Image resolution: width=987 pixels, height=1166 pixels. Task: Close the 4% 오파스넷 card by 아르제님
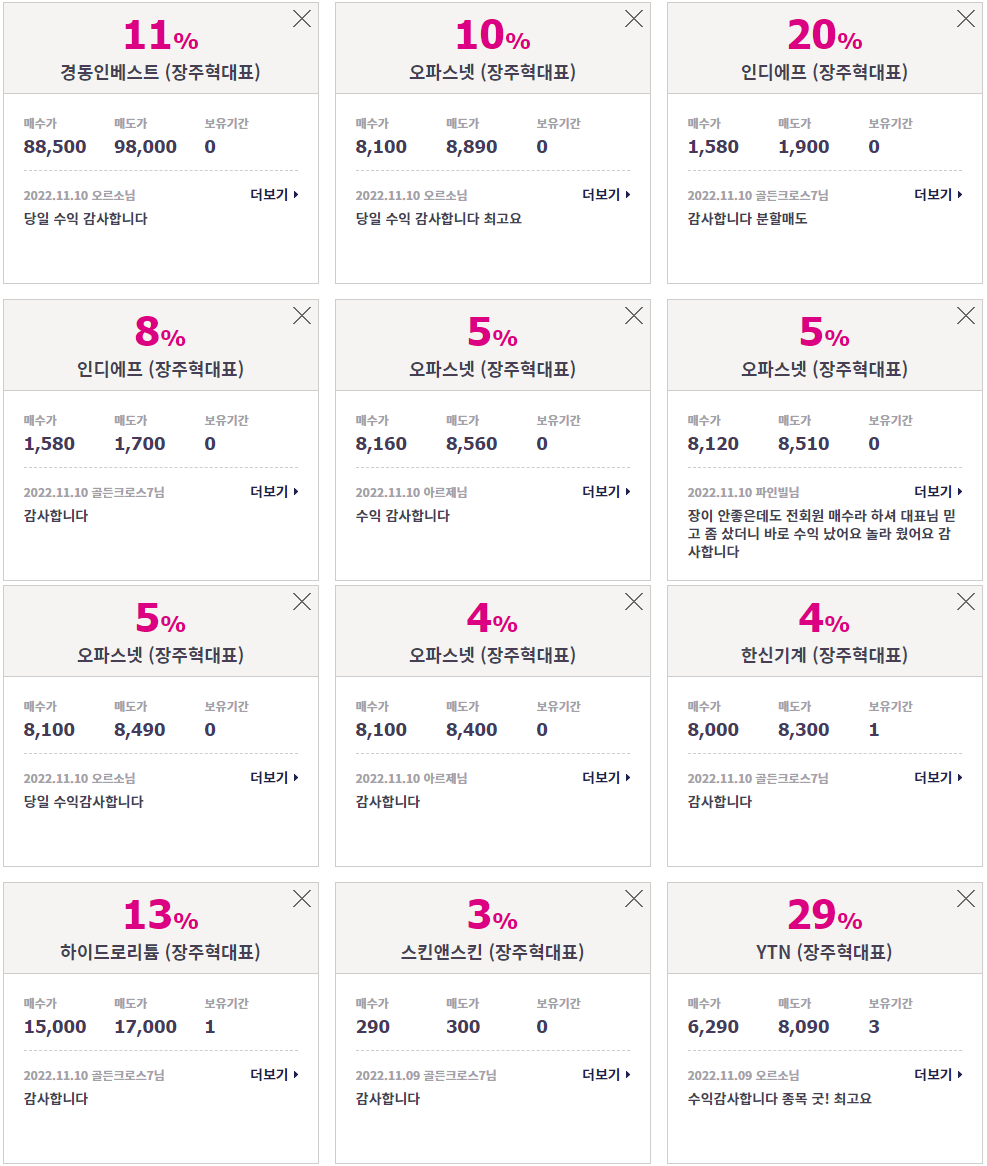(x=634, y=602)
